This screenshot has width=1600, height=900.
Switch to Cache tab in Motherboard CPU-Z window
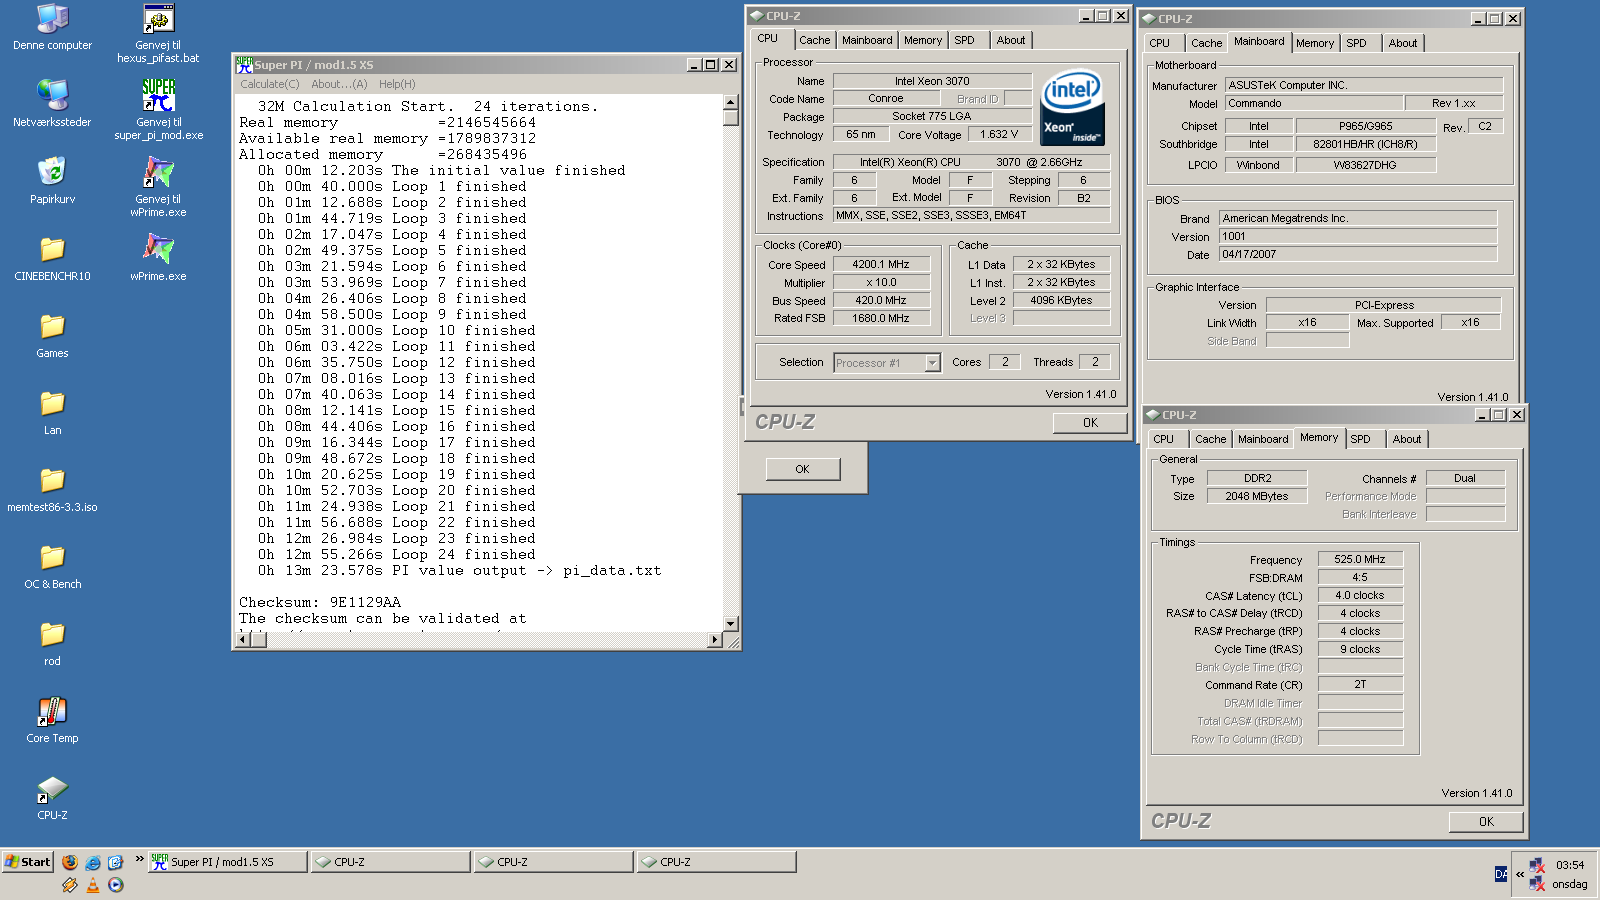[1206, 43]
